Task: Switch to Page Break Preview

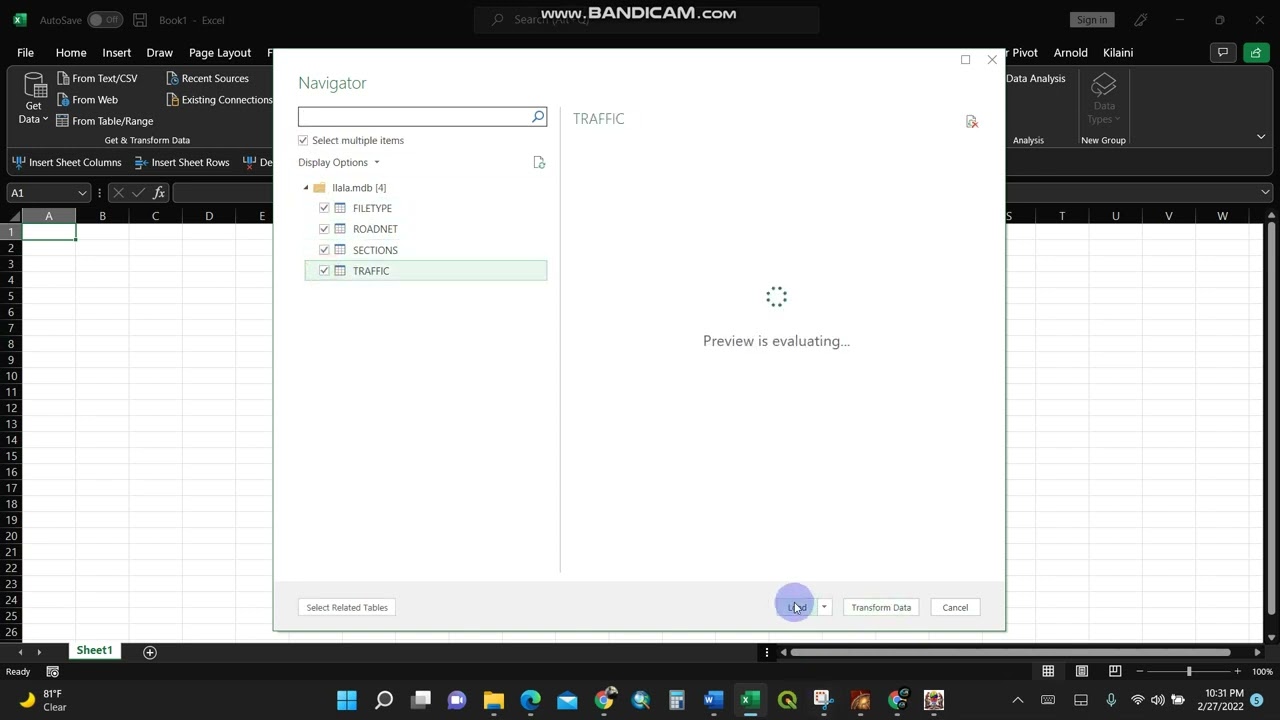Action: click(1114, 671)
